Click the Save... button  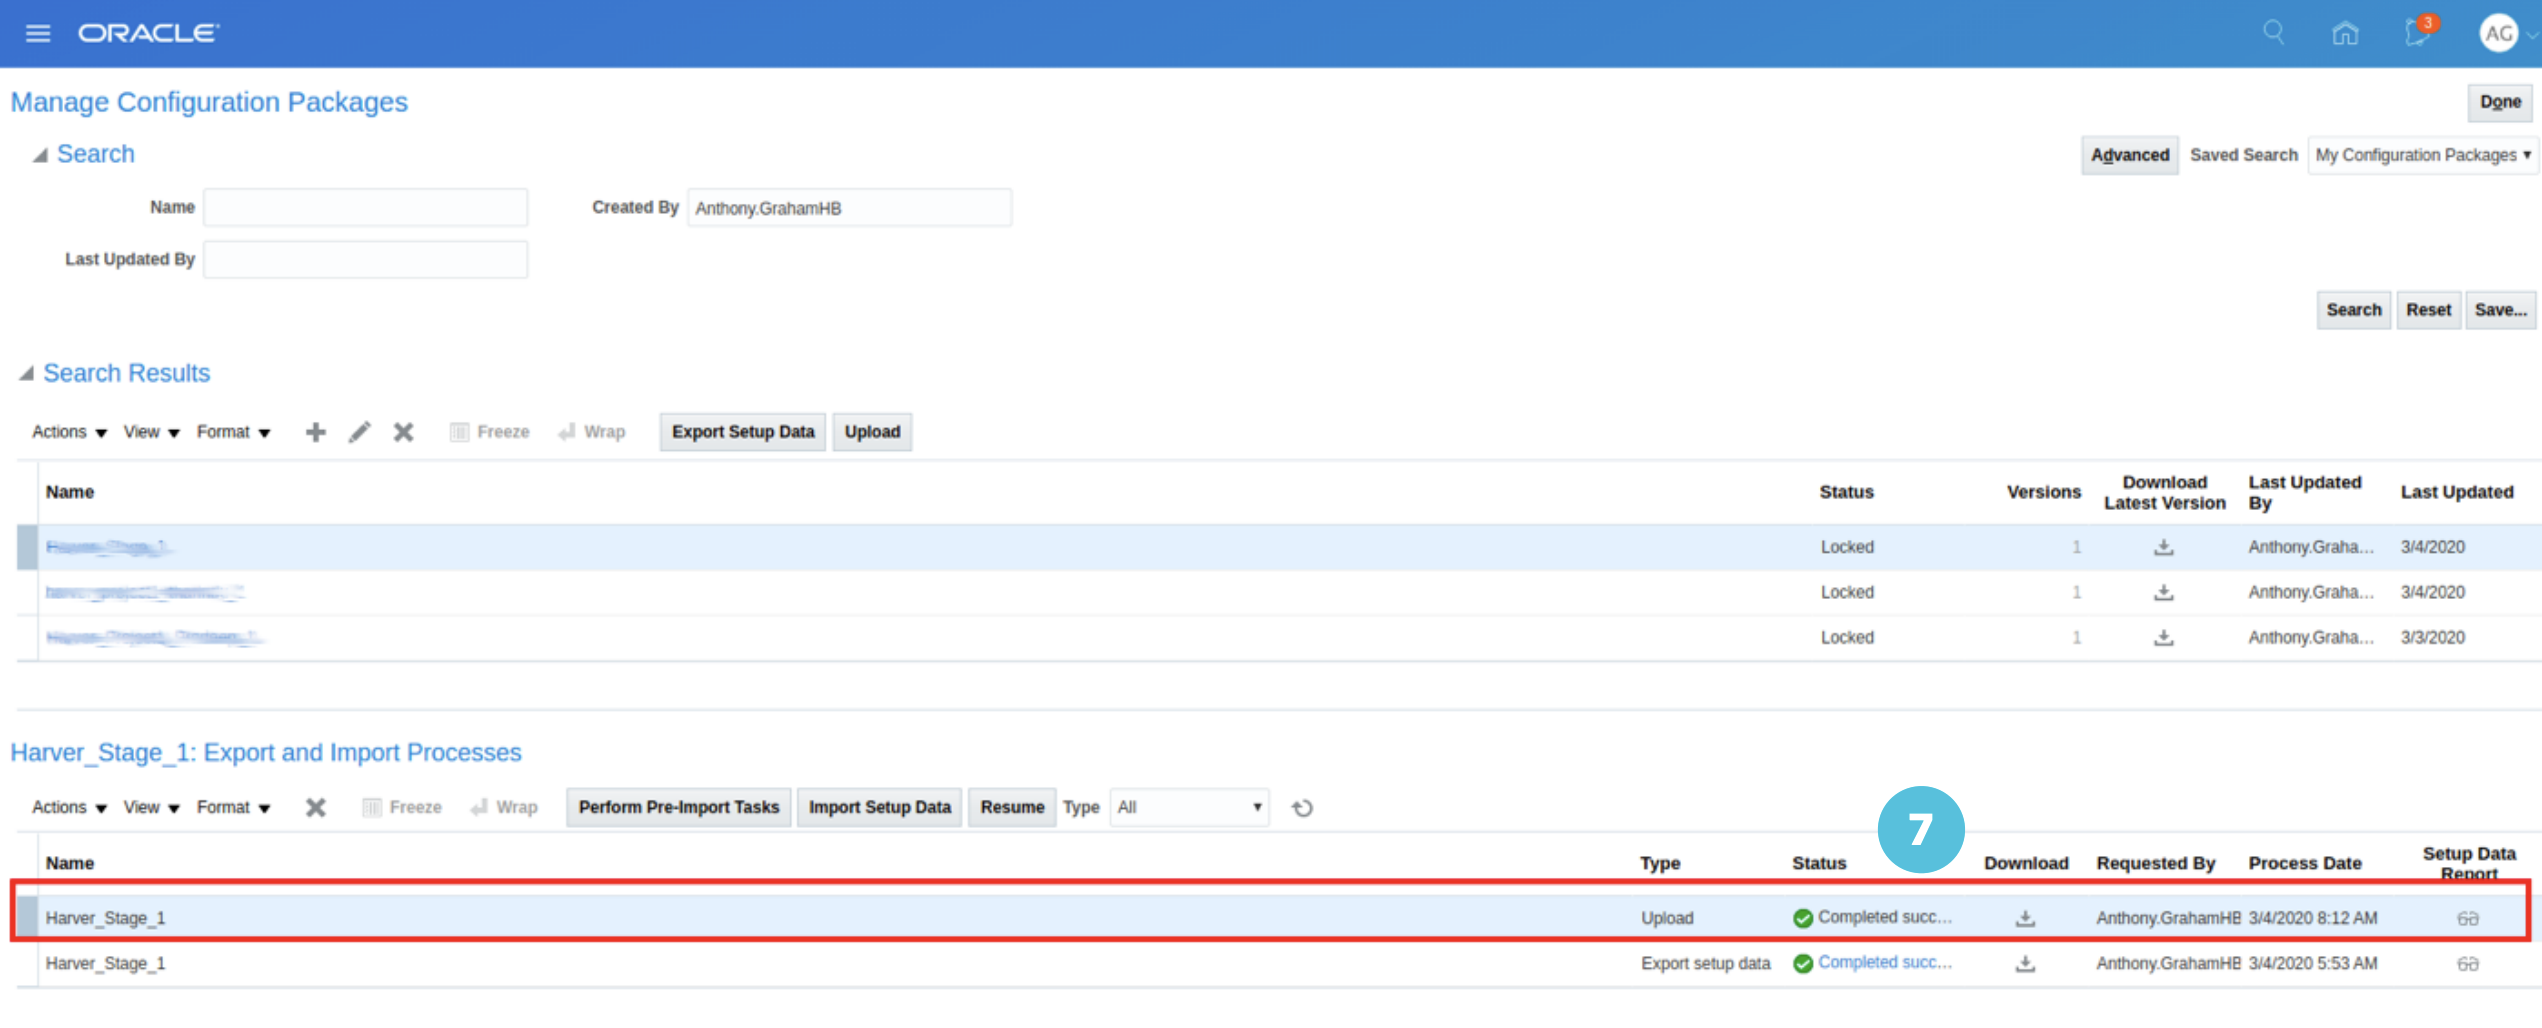(2500, 310)
